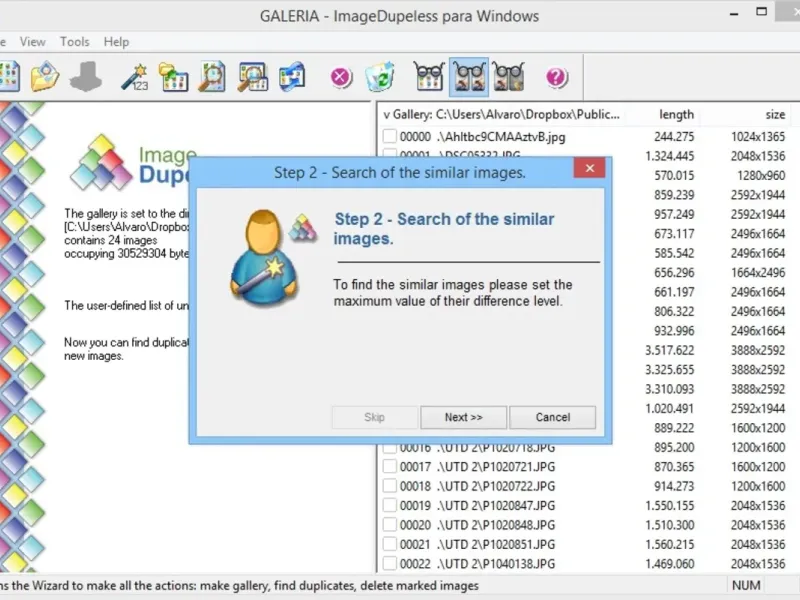
Task: Check the box for 00016 P1020718.JPG
Action: tap(390, 448)
